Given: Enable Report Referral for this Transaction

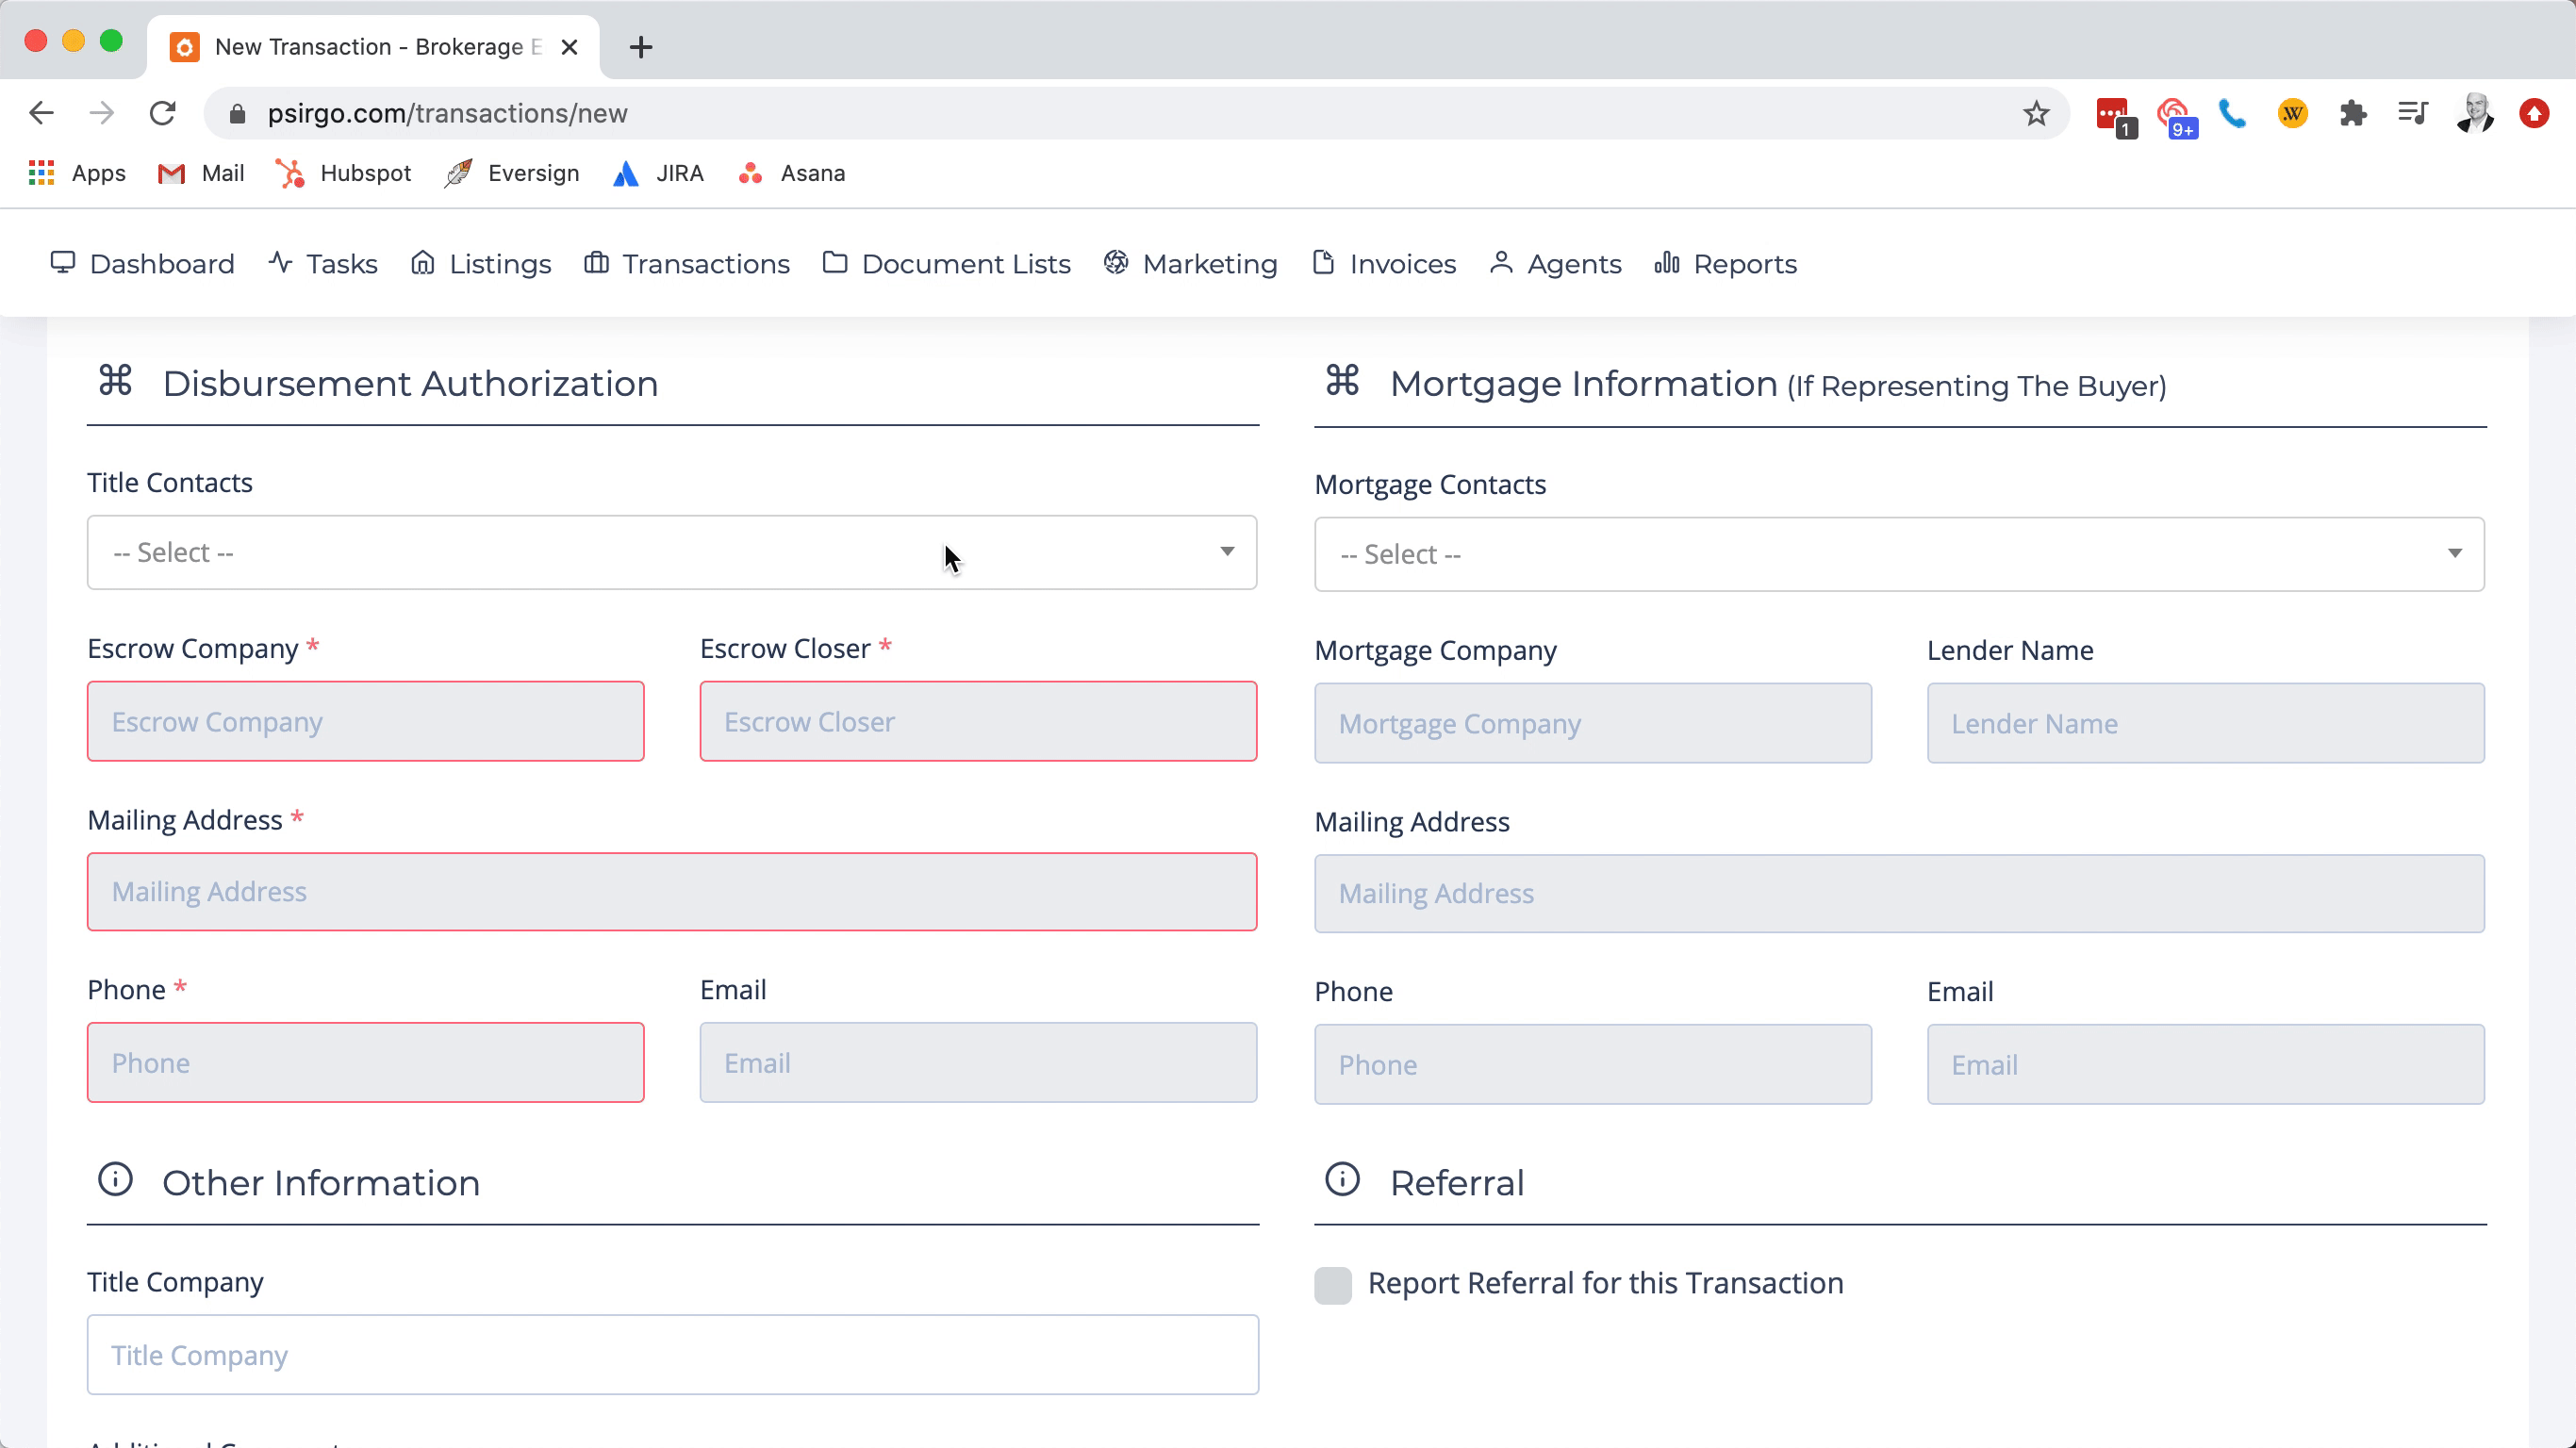Looking at the screenshot, I should pyautogui.click(x=1332, y=1284).
